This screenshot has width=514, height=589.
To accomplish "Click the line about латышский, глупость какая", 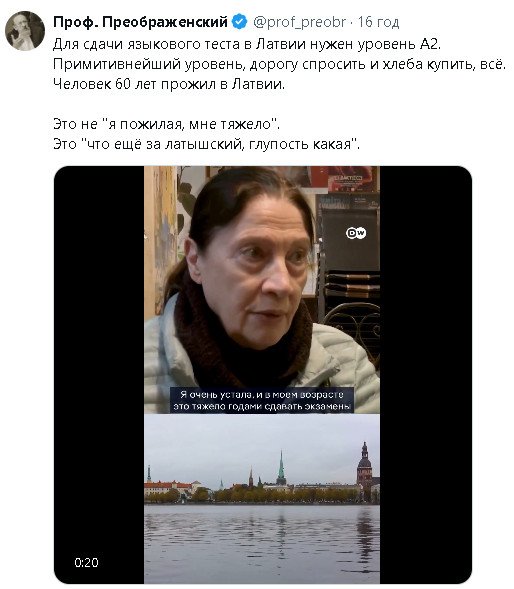I will pyautogui.click(x=206, y=144).
